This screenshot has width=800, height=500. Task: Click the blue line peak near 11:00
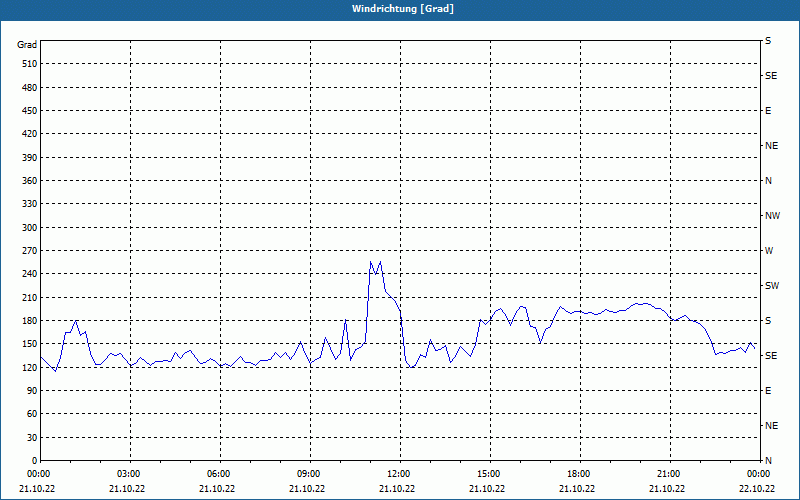point(371,262)
